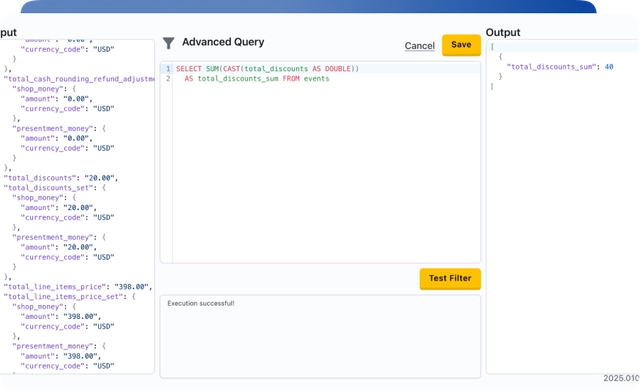Click the 'Advanced Query' heading
The width and height of the screenshot is (640, 390).
pos(223,42)
